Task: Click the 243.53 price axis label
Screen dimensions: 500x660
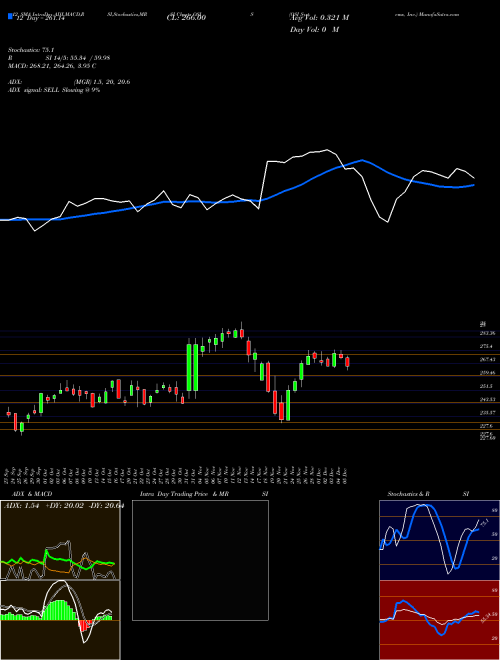Action: 487,399
